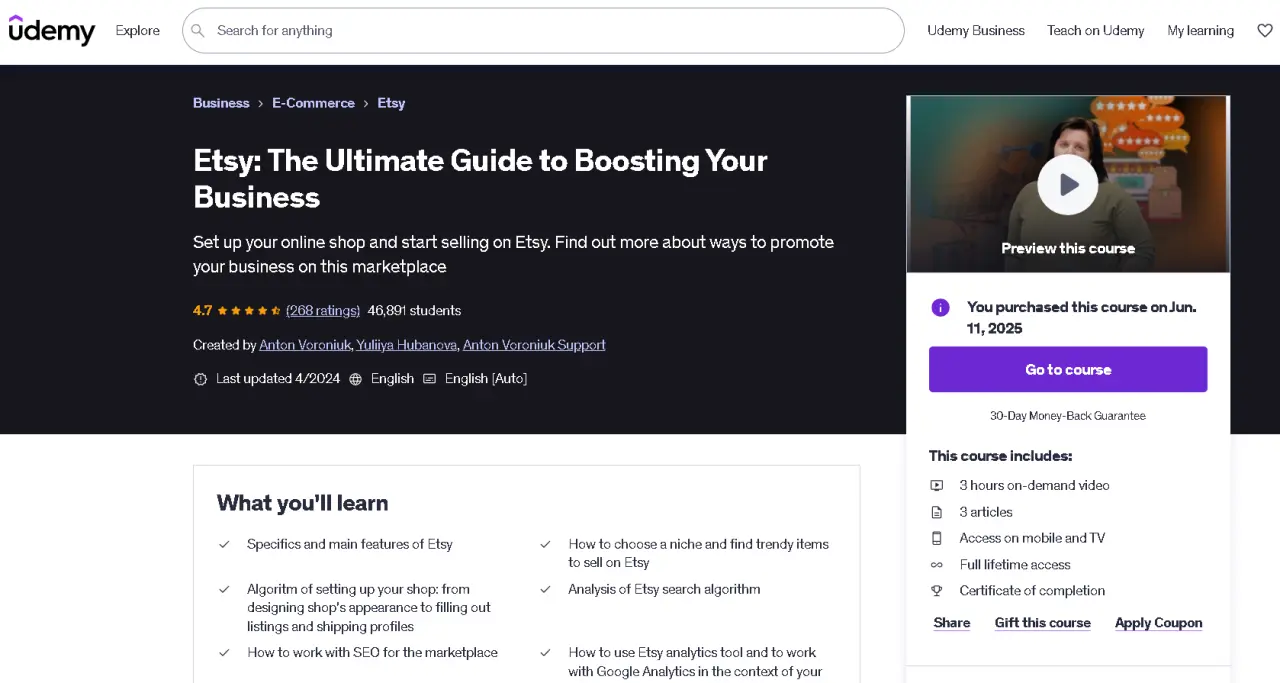Click the 30-Day Money-Back Guarantee text
This screenshot has width=1280, height=683.
coord(1068,416)
